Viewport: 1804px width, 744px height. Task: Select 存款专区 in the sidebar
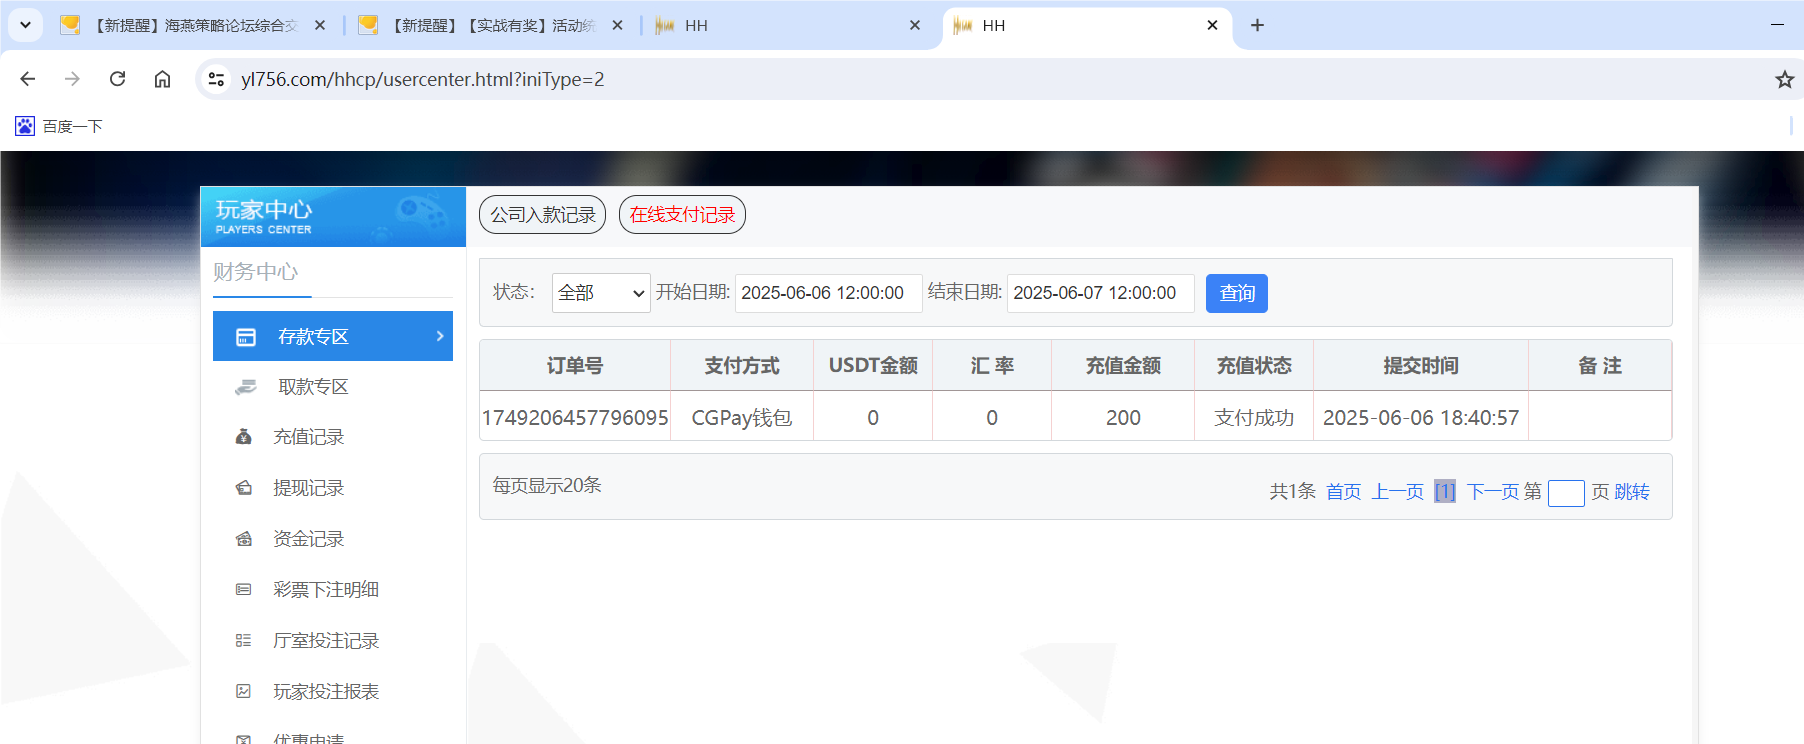(x=333, y=336)
